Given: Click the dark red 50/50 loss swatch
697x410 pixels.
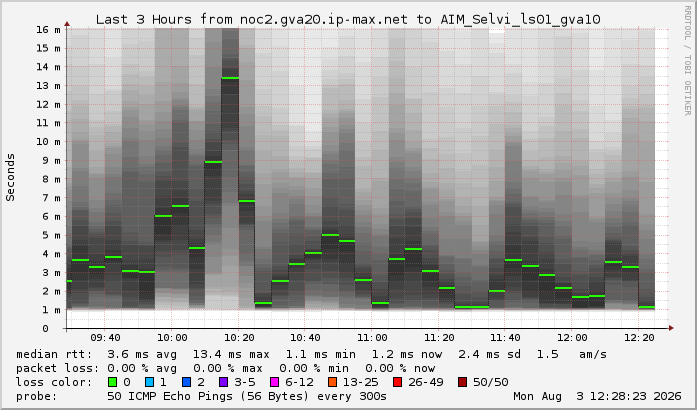Looking at the screenshot, I should pos(462,382).
